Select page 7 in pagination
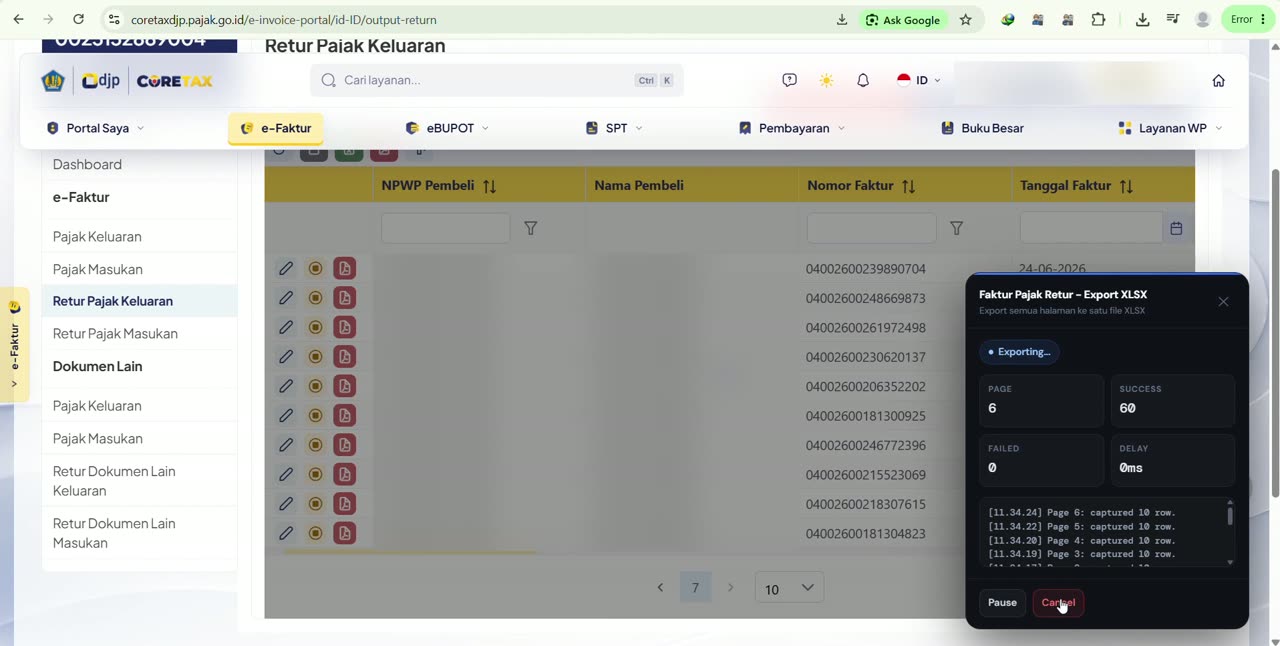 click(x=695, y=588)
